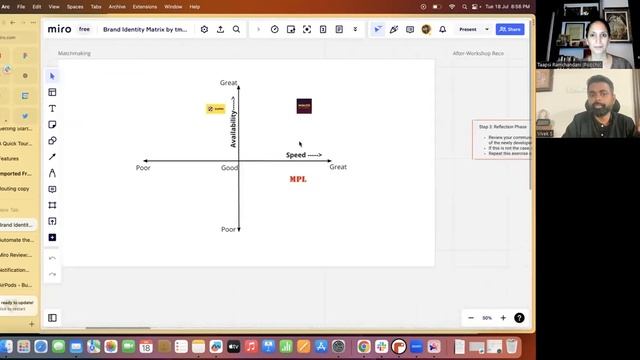640x360 pixels.
Task: Open the Extensions menu in menu bar
Action: pyautogui.click(x=145, y=7)
